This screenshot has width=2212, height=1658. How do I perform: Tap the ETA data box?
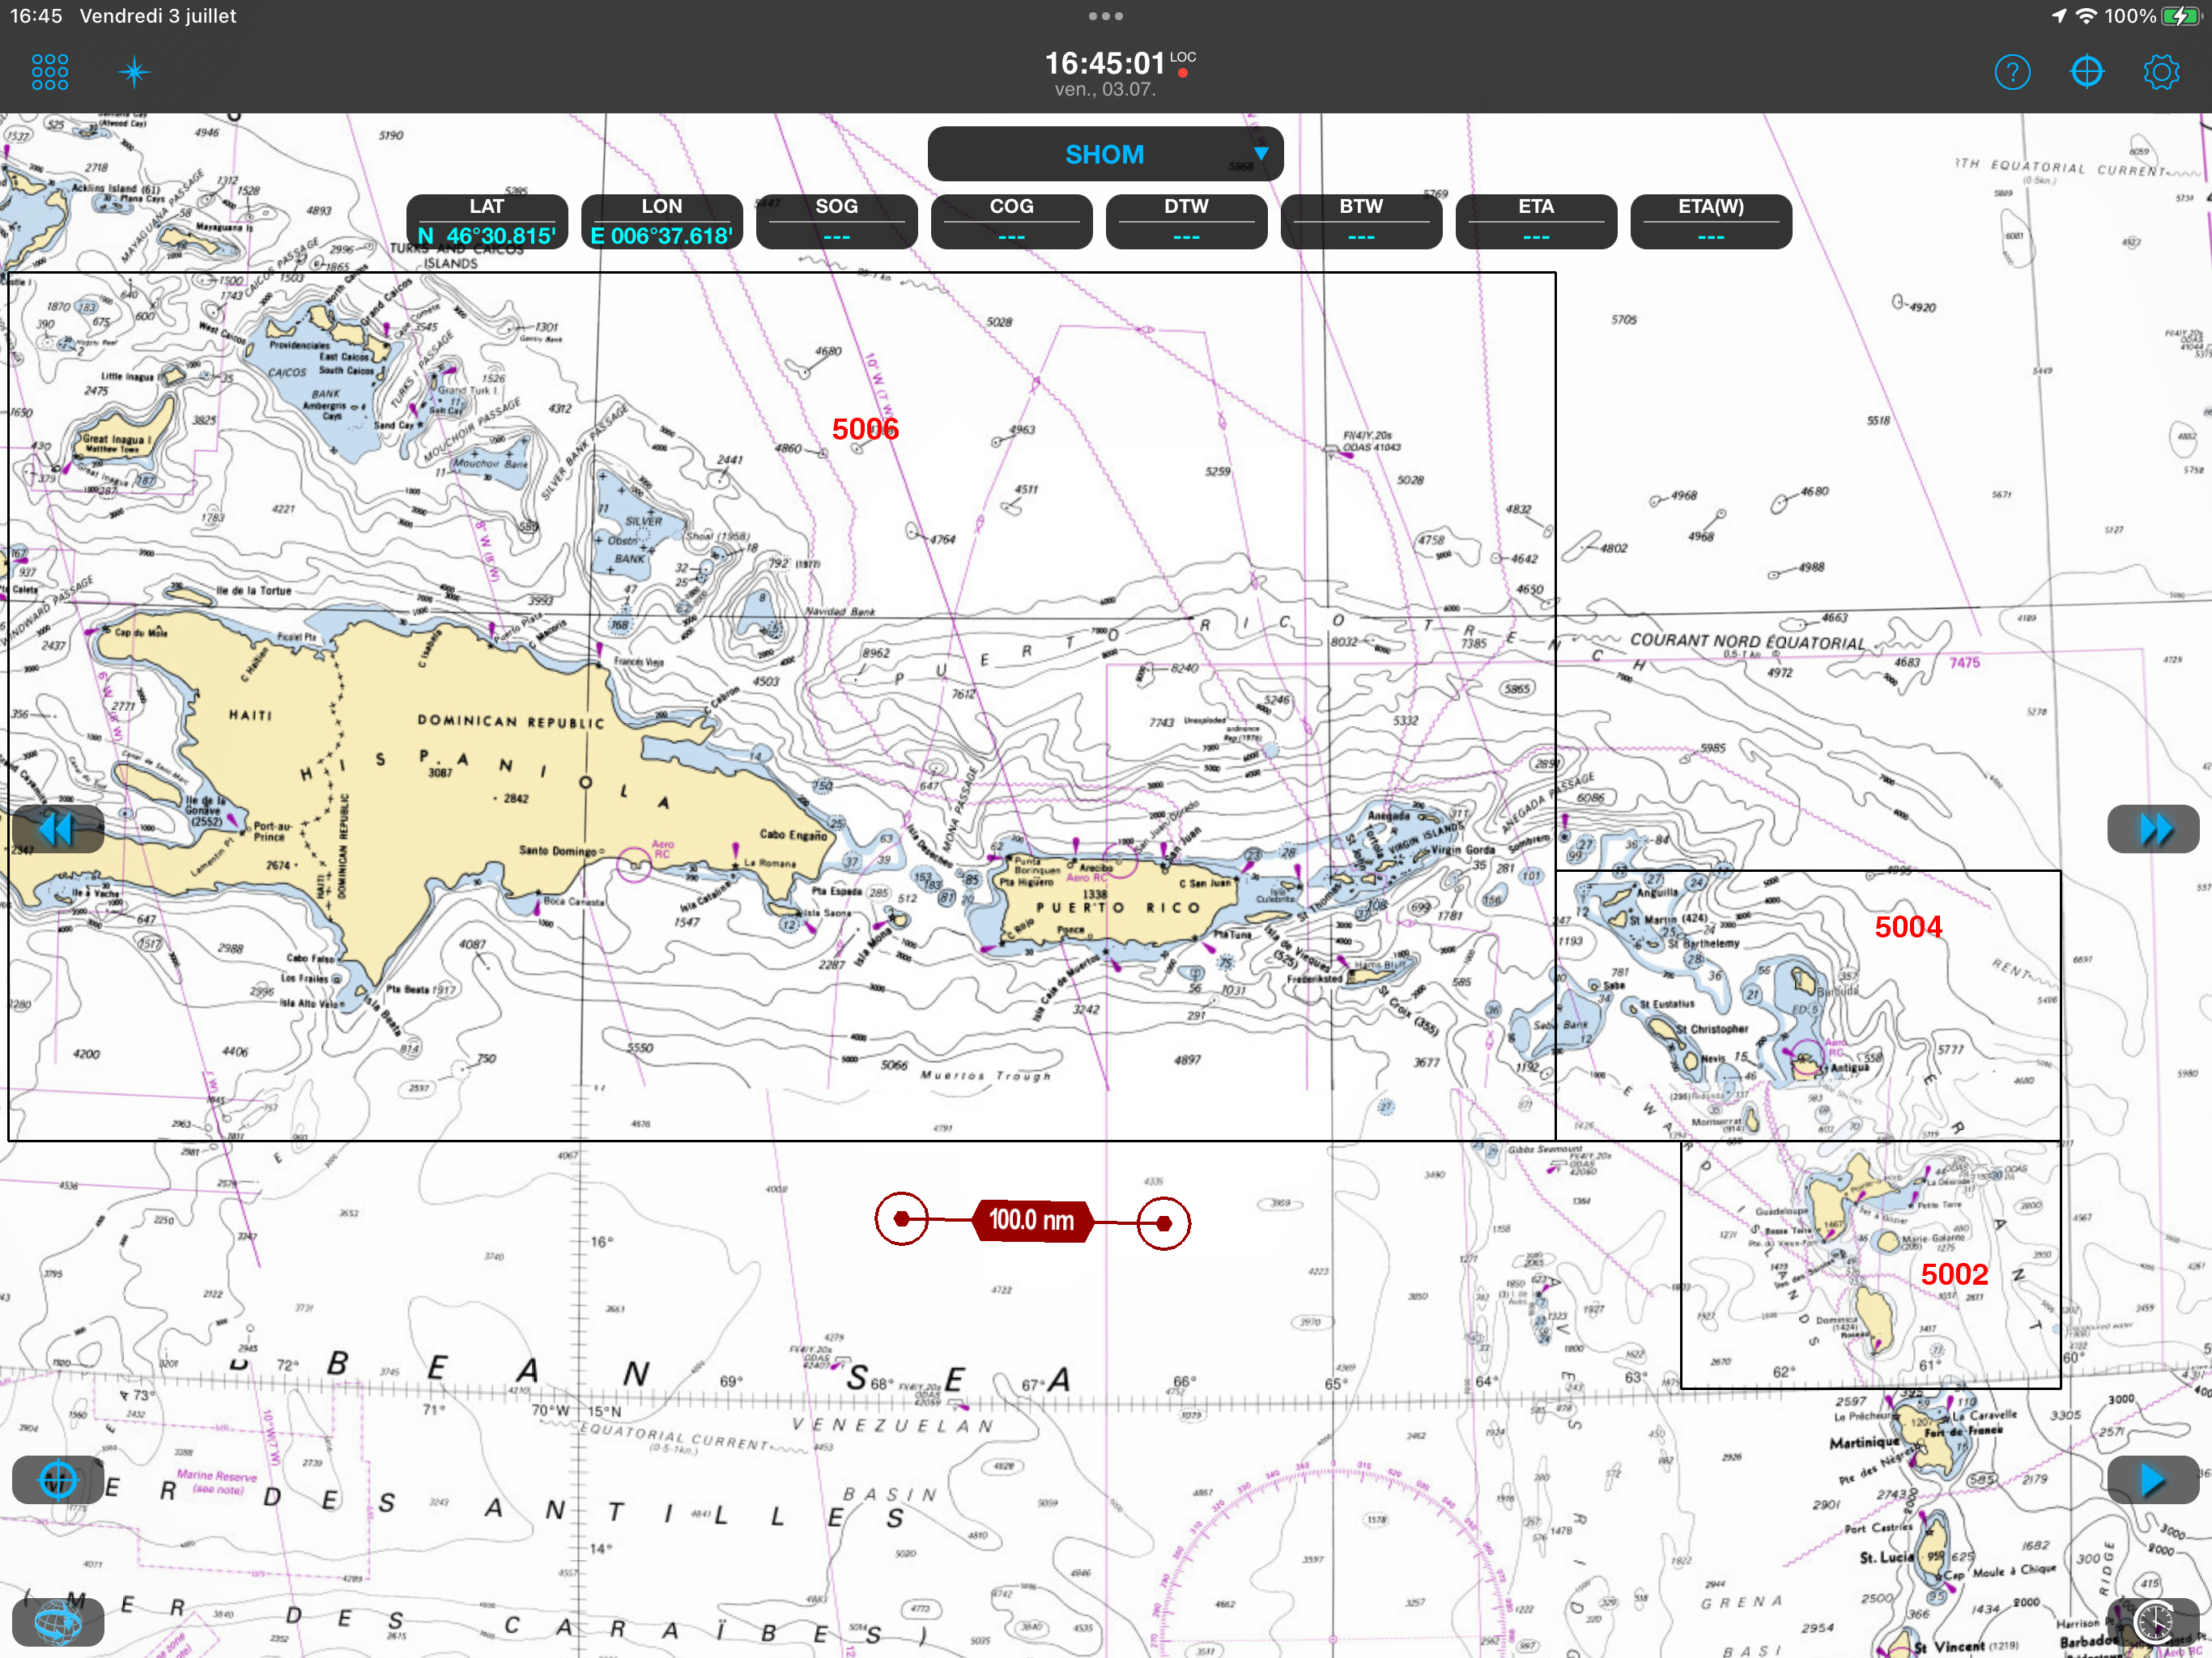(x=1537, y=221)
